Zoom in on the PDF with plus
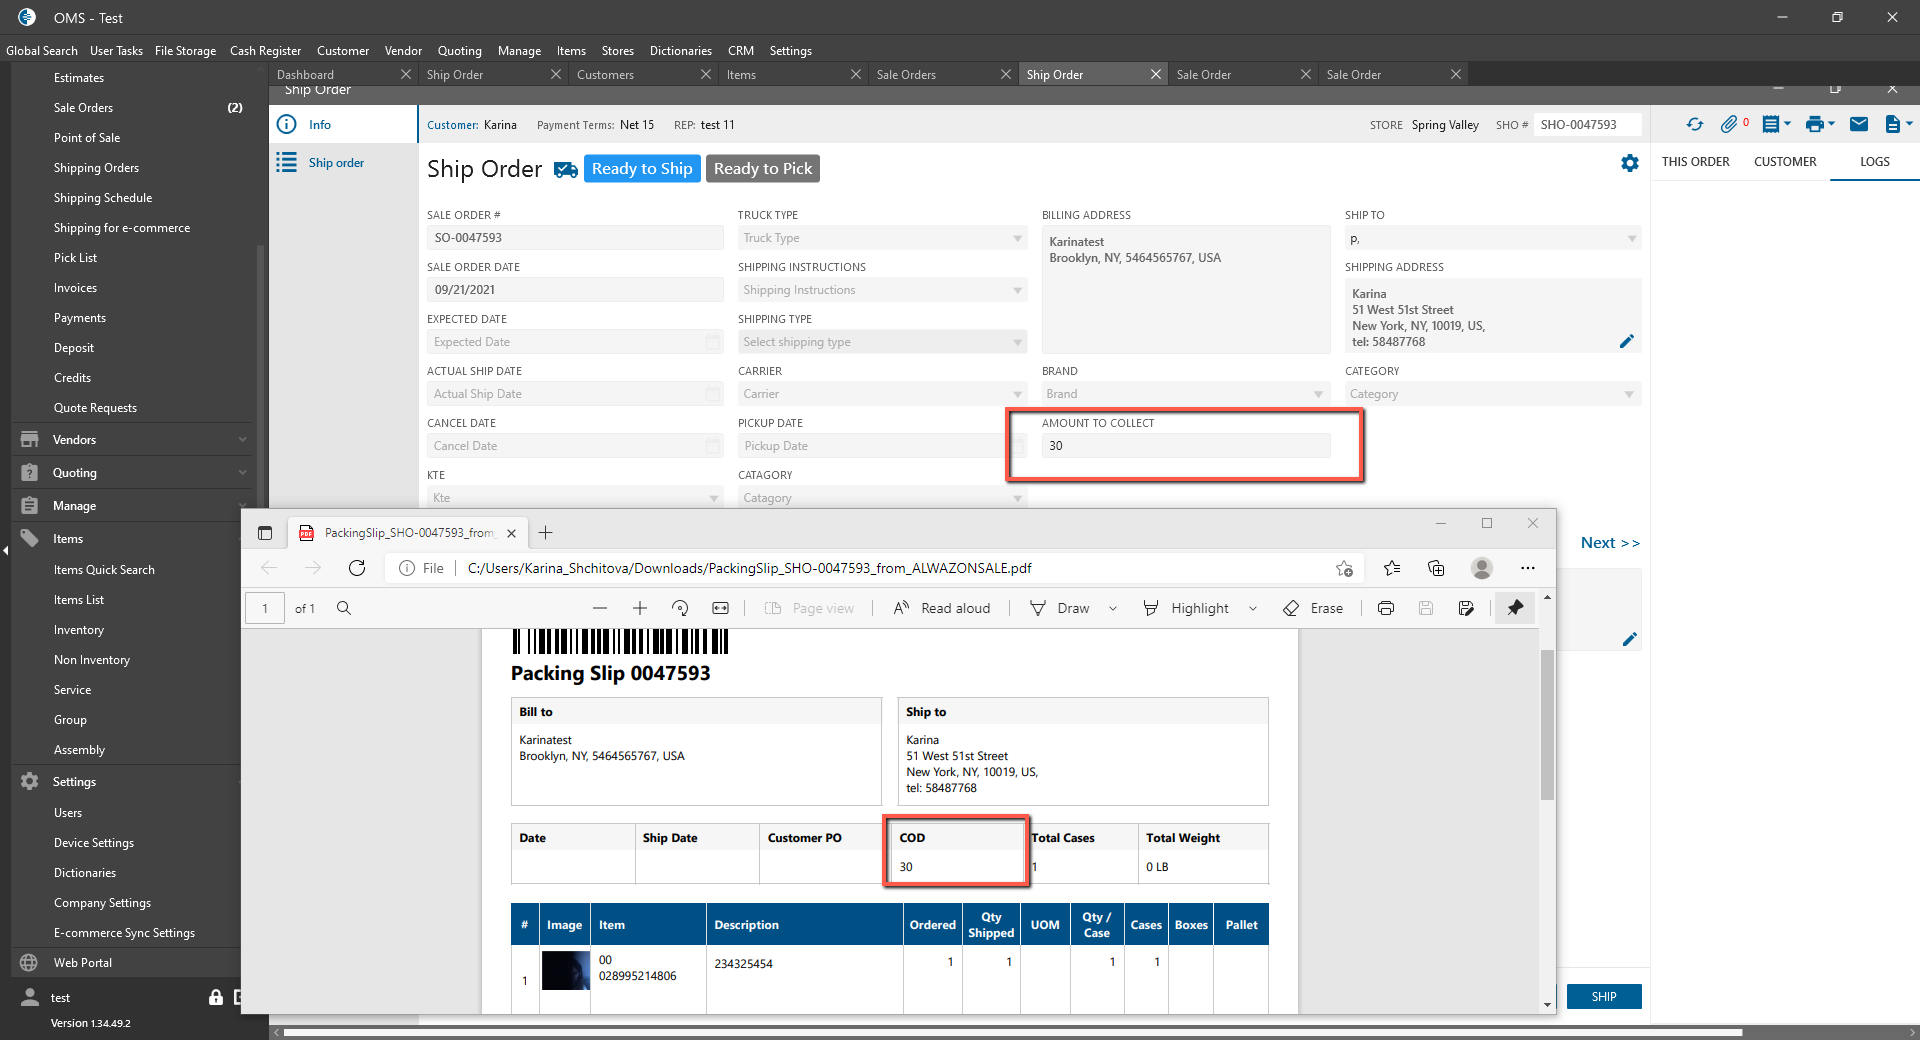 (x=640, y=608)
